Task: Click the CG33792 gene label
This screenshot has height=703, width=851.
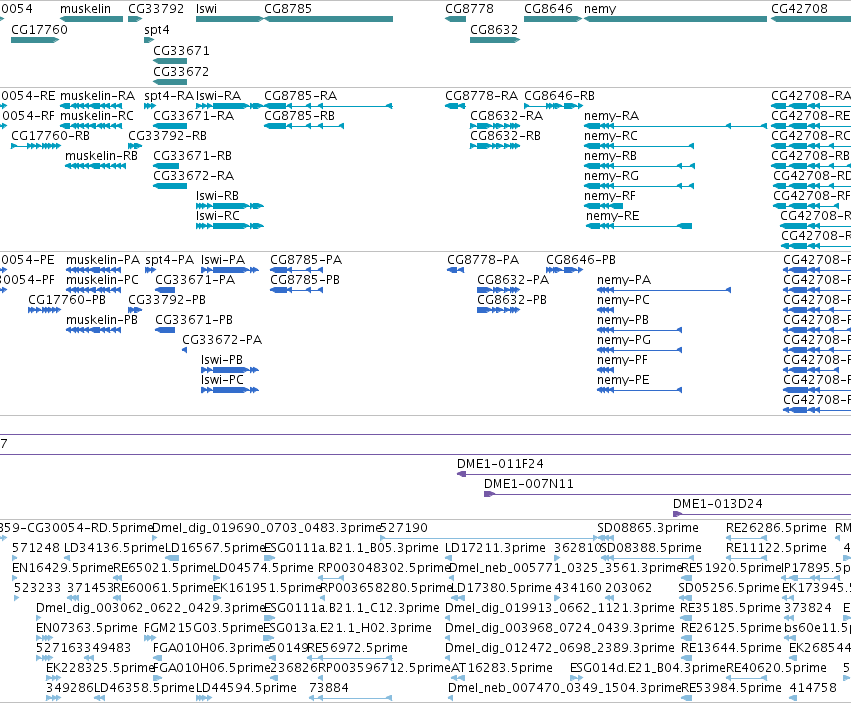Action: tap(156, 9)
